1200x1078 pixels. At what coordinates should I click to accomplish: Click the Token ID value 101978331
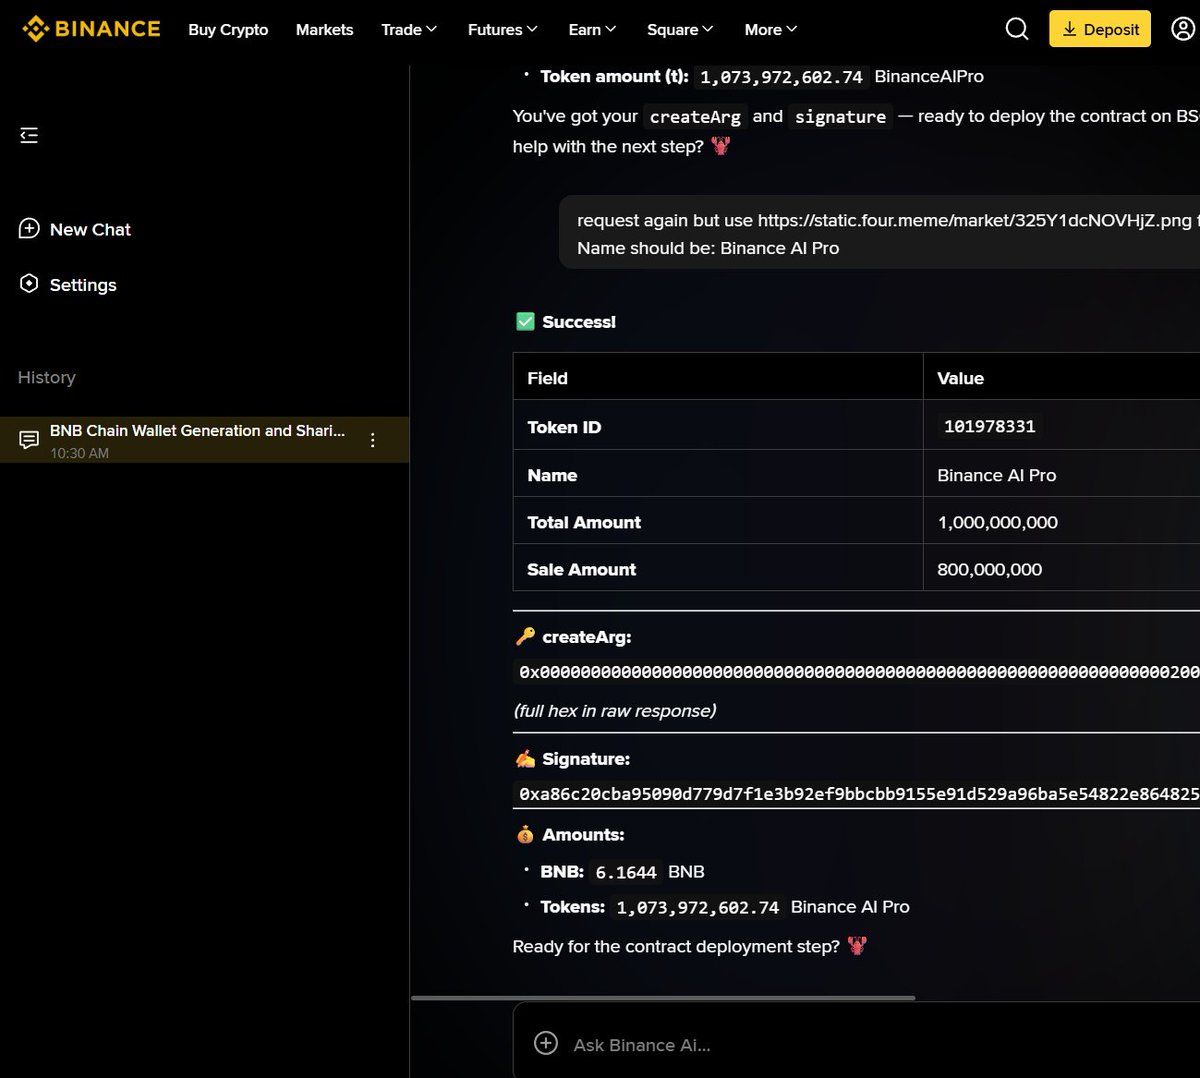pos(990,426)
